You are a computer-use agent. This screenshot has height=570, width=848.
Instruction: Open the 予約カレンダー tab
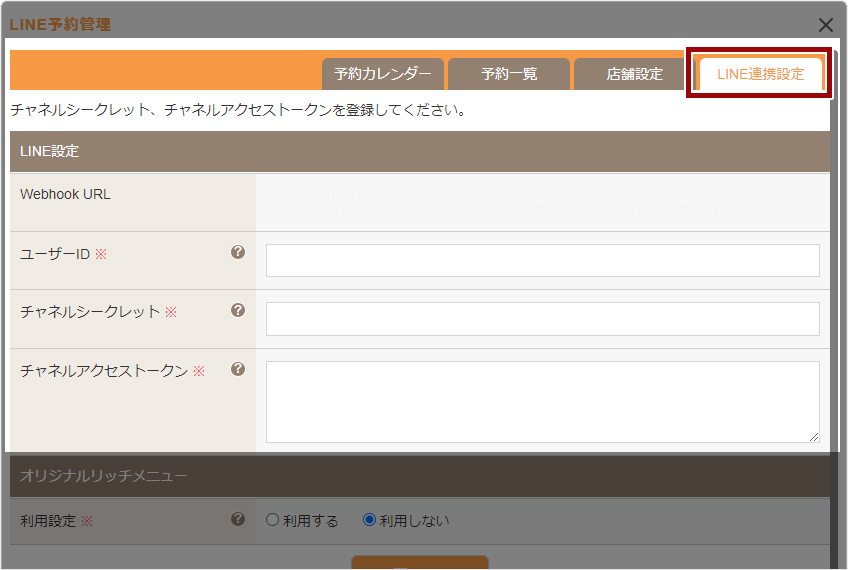(382, 74)
